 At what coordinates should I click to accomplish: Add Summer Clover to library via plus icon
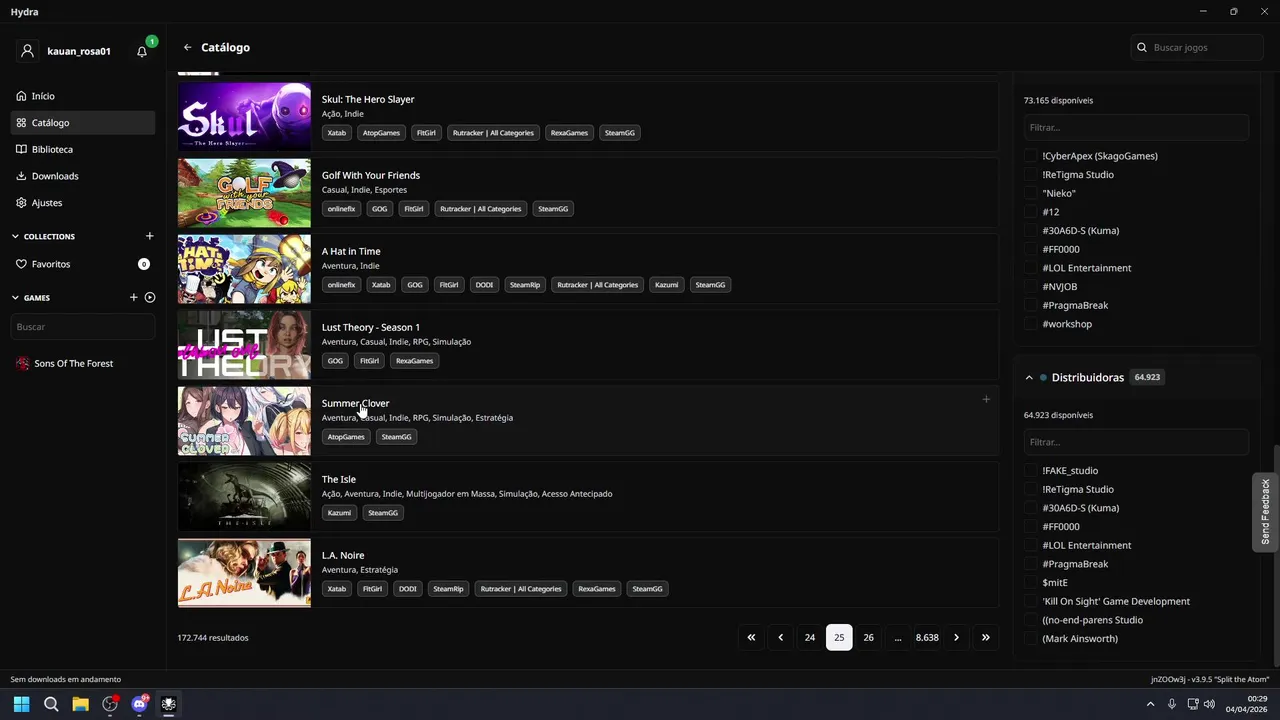(x=986, y=399)
